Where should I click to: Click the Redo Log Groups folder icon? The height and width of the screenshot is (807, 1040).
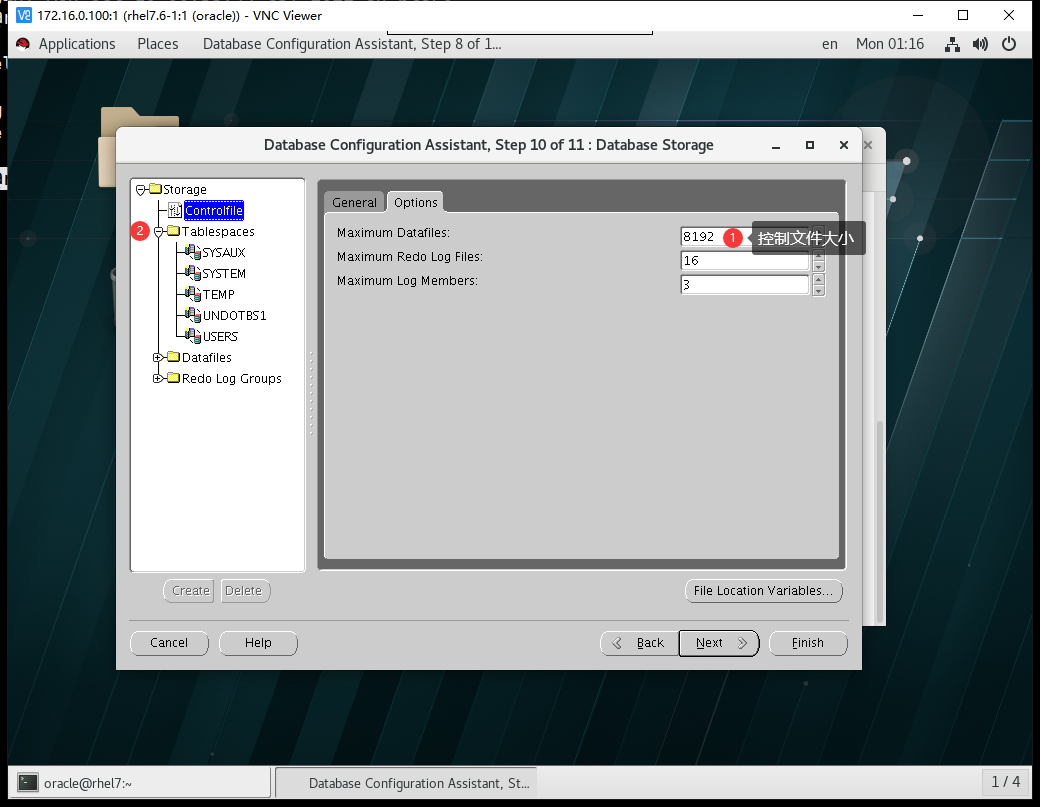174,378
